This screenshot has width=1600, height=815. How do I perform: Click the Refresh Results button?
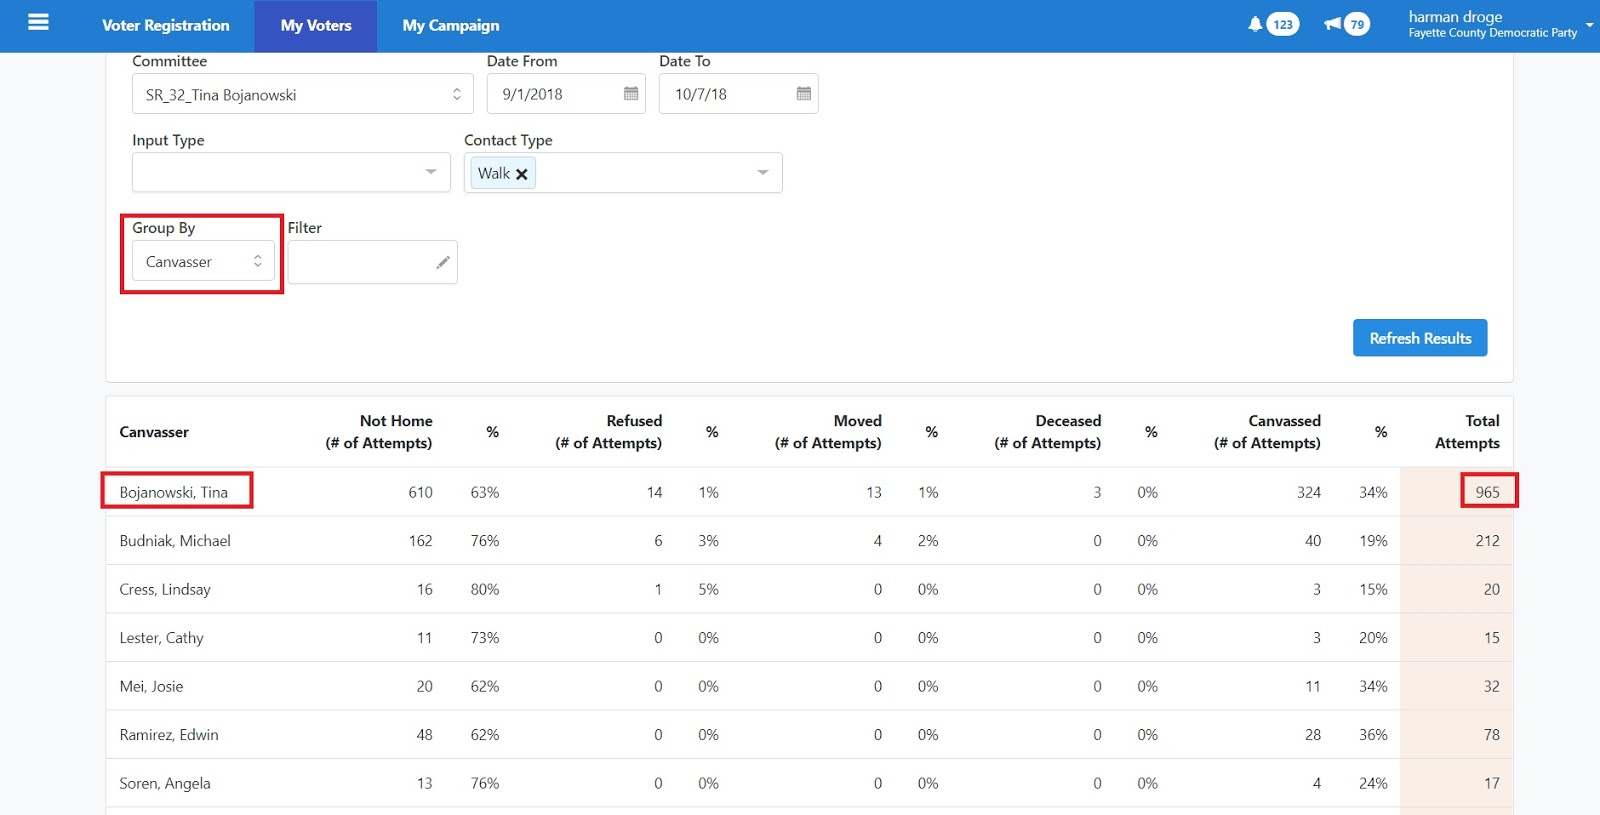pos(1420,338)
